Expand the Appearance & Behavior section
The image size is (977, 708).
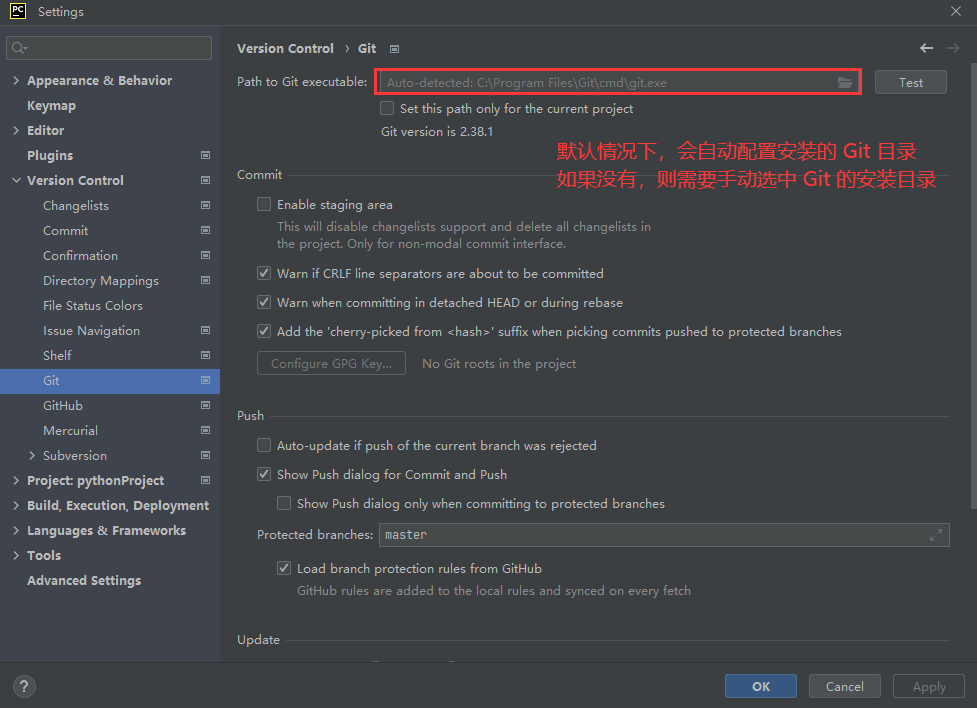[x=16, y=80]
